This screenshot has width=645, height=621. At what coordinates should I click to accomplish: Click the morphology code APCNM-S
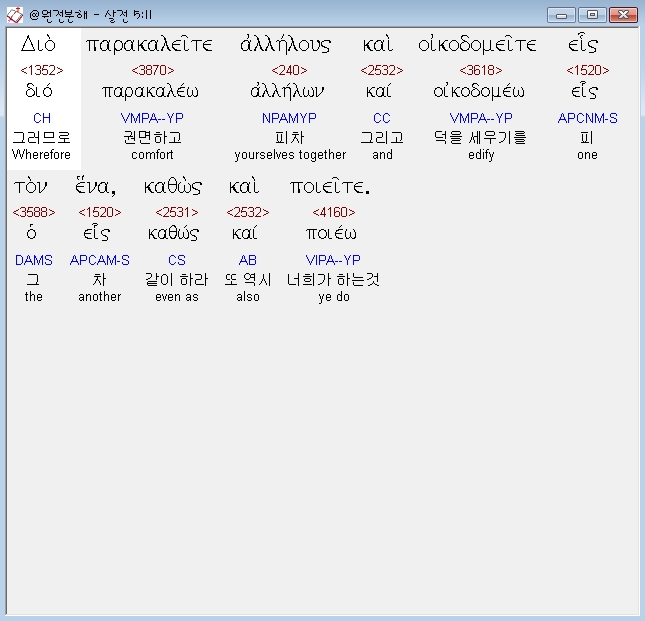coord(587,118)
